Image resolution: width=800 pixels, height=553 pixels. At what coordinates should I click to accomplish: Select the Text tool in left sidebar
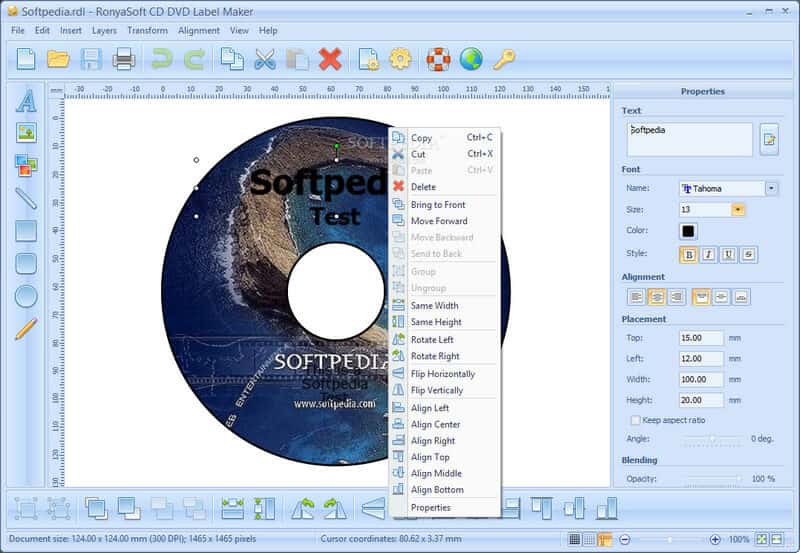click(26, 100)
